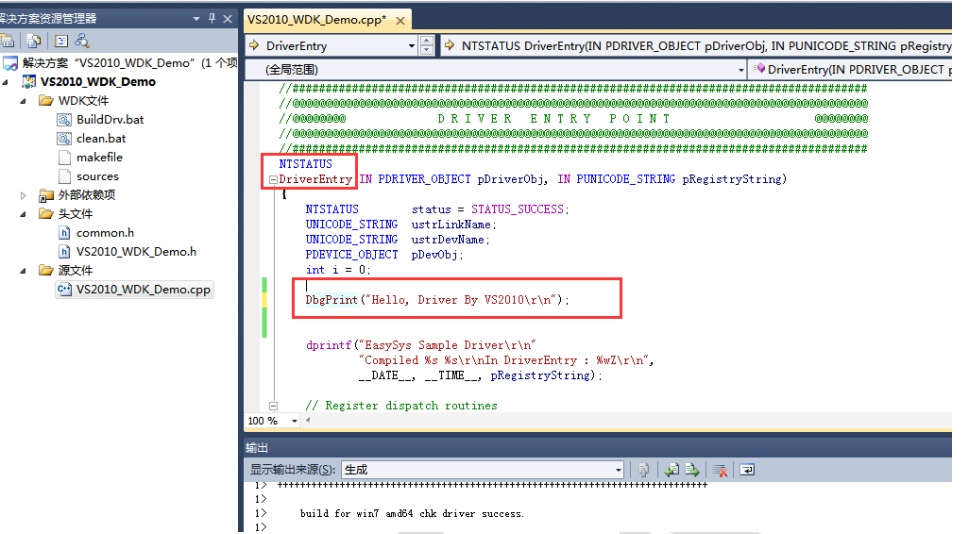The width and height of the screenshot is (971, 534).
Task: Click the 输出 panel title
Action: [256, 448]
